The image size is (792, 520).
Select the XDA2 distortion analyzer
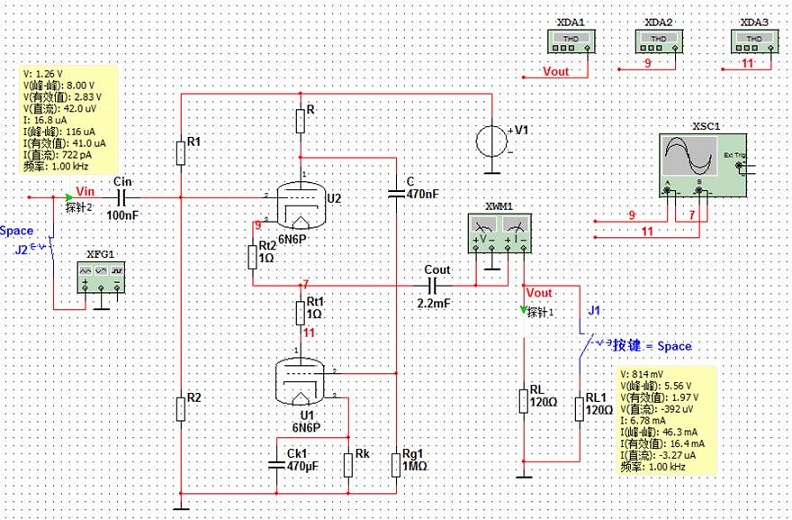point(658,40)
